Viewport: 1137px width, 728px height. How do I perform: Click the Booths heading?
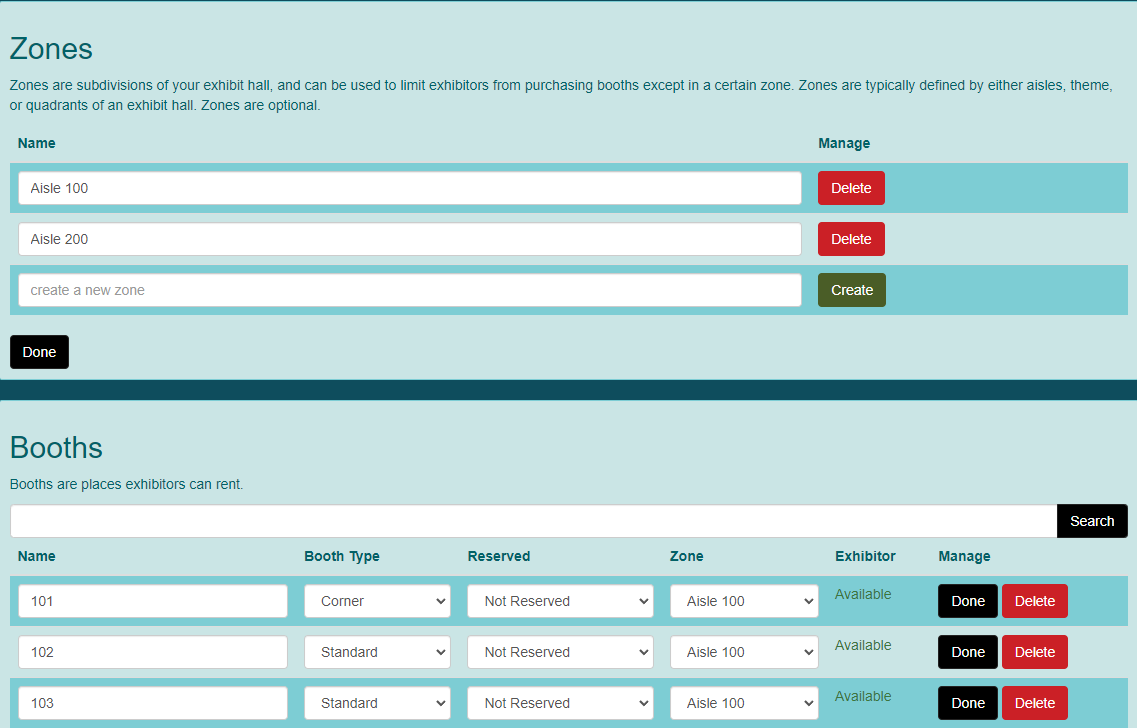point(56,447)
